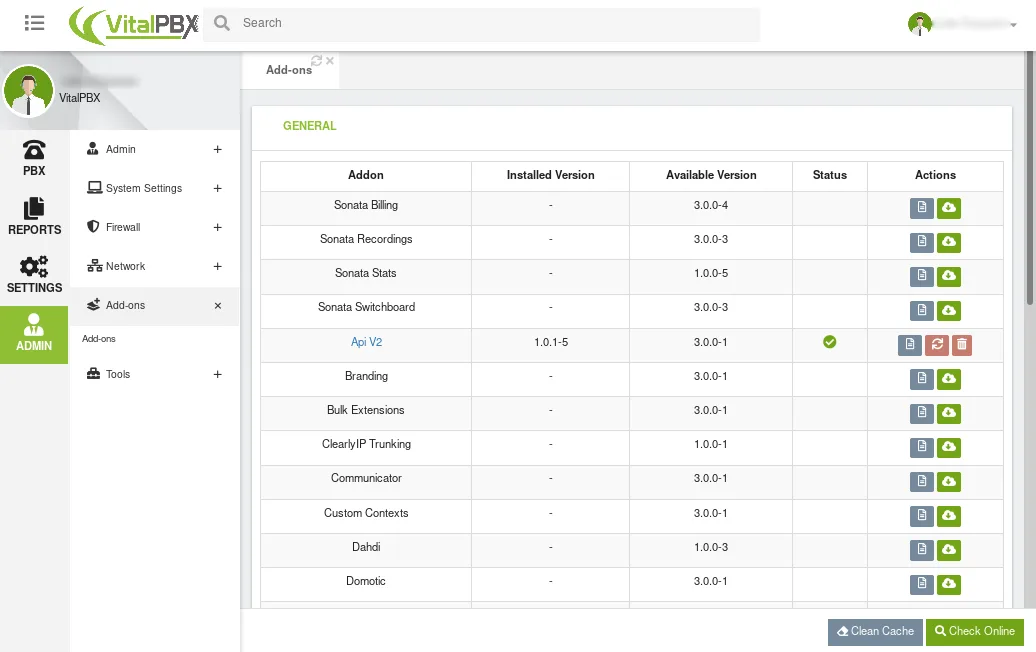Click the Check Online button
Image resolution: width=1036 pixels, height=652 pixels.
pos(975,632)
